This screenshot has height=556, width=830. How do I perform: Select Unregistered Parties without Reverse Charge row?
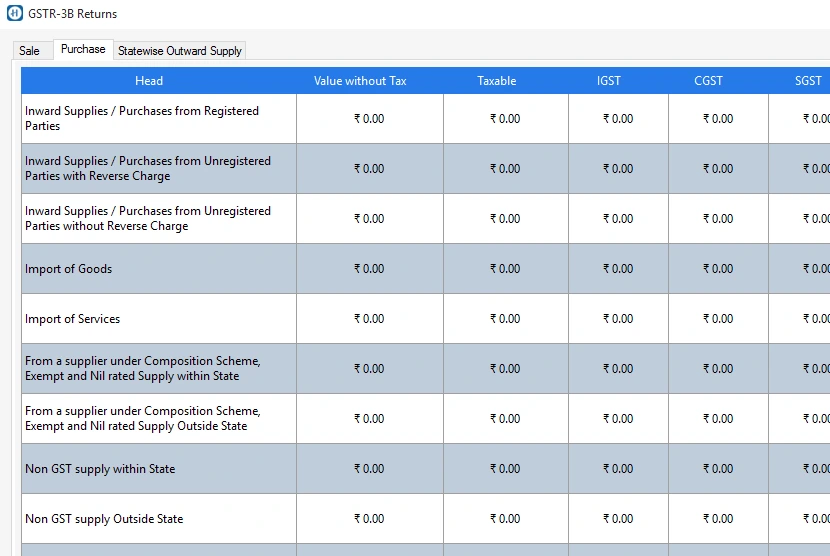[148, 219]
